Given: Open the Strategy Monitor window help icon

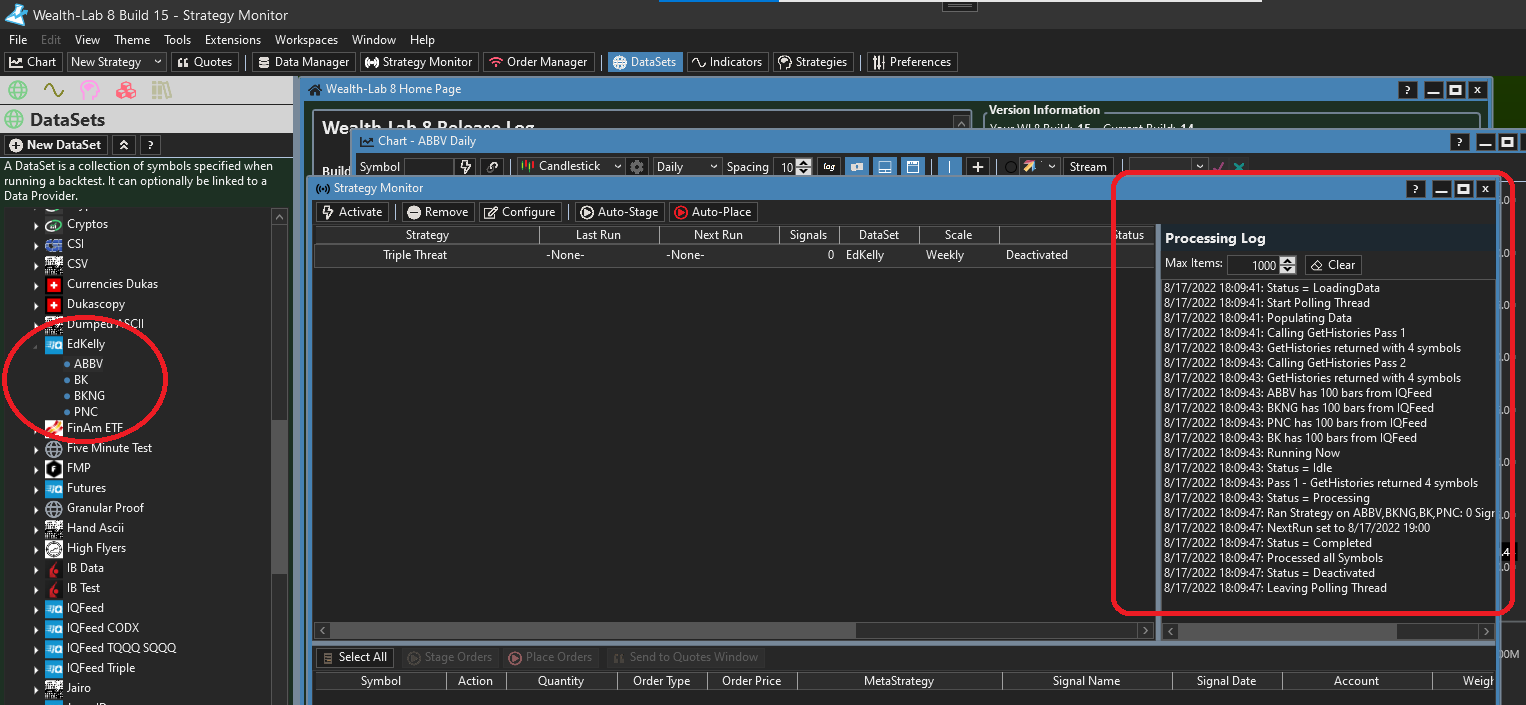Looking at the screenshot, I should [1415, 189].
